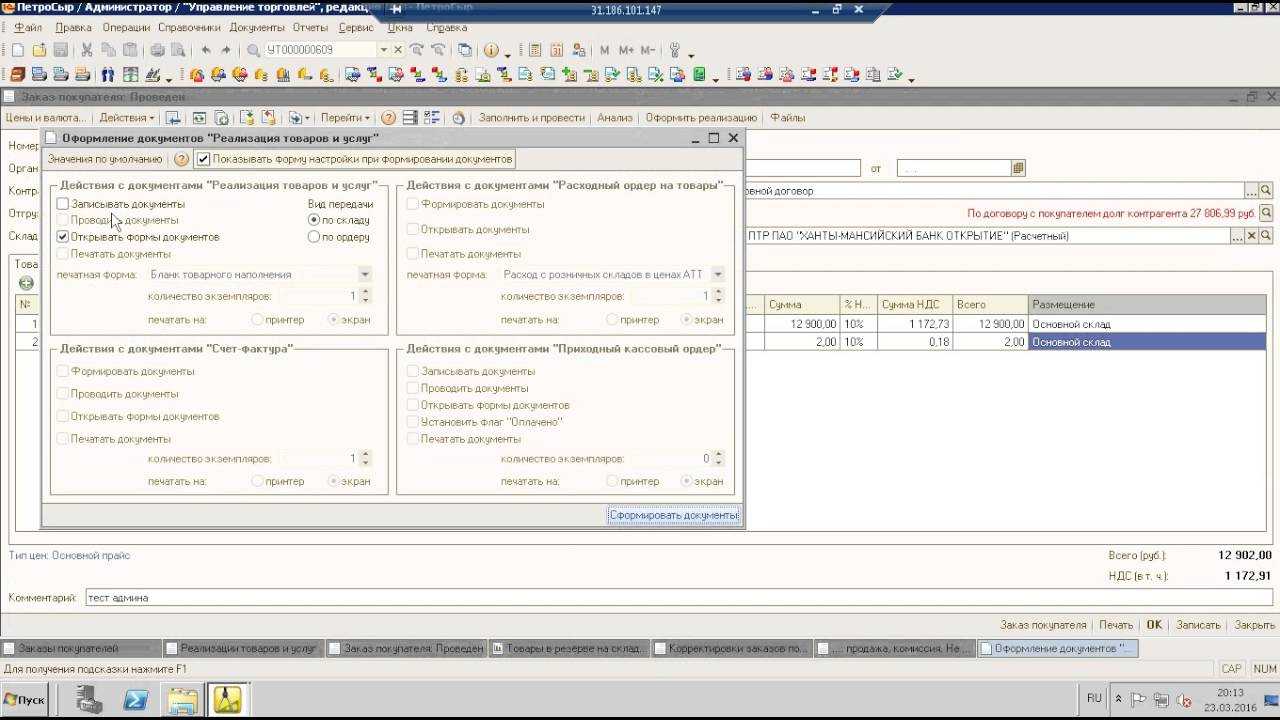This screenshot has width=1280, height=720.
Task: Click the help icon next to Значения по умолчанию
Action: coord(181,159)
